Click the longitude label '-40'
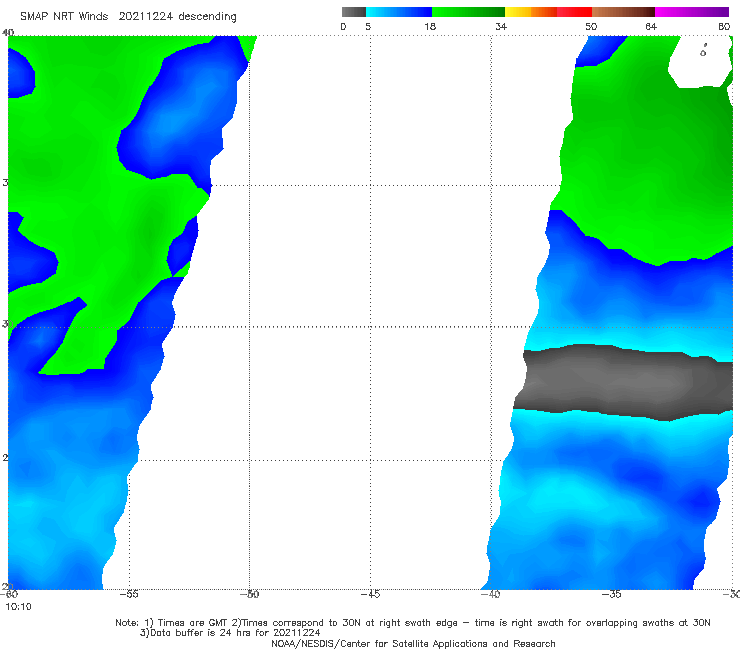The width and height of the screenshot is (740, 650). coord(490,594)
